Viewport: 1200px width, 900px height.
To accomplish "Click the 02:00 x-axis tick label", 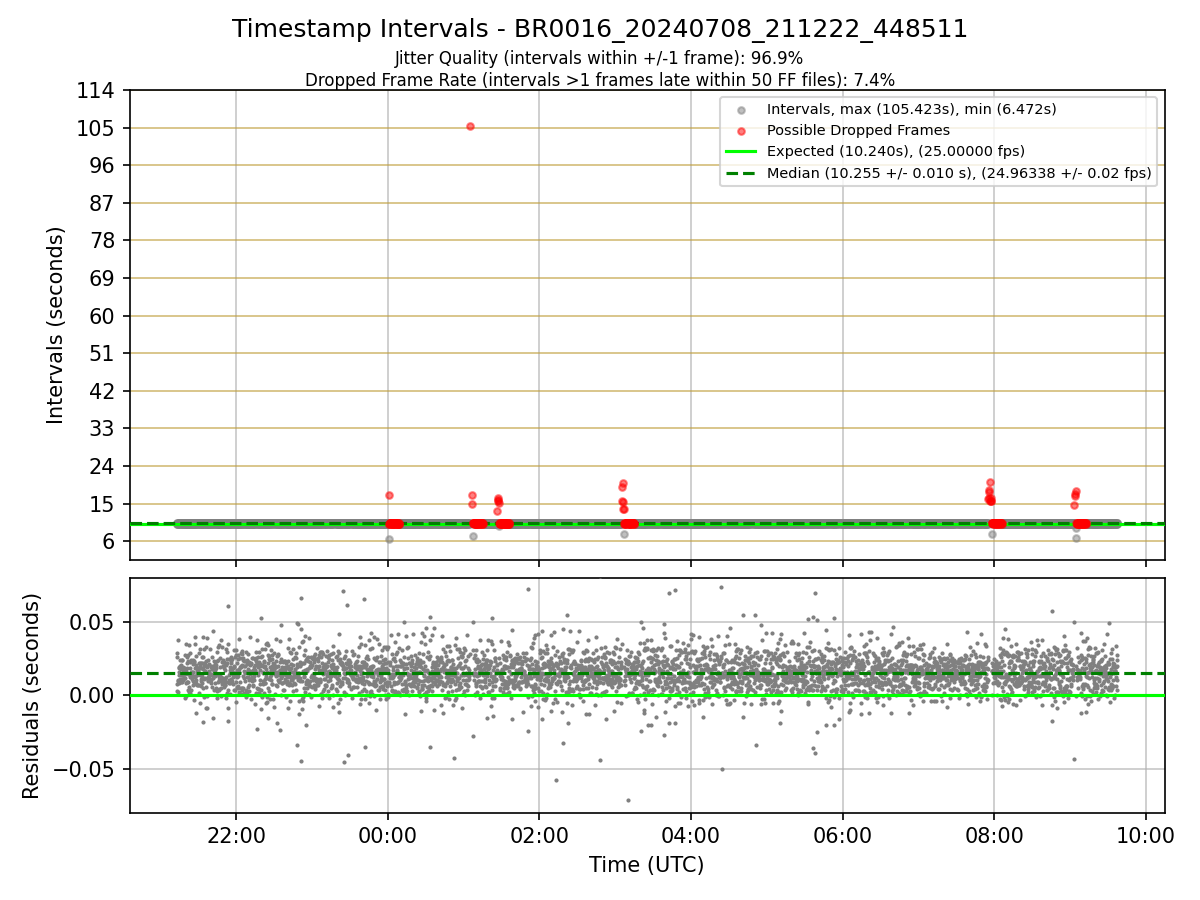I will [x=539, y=834].
